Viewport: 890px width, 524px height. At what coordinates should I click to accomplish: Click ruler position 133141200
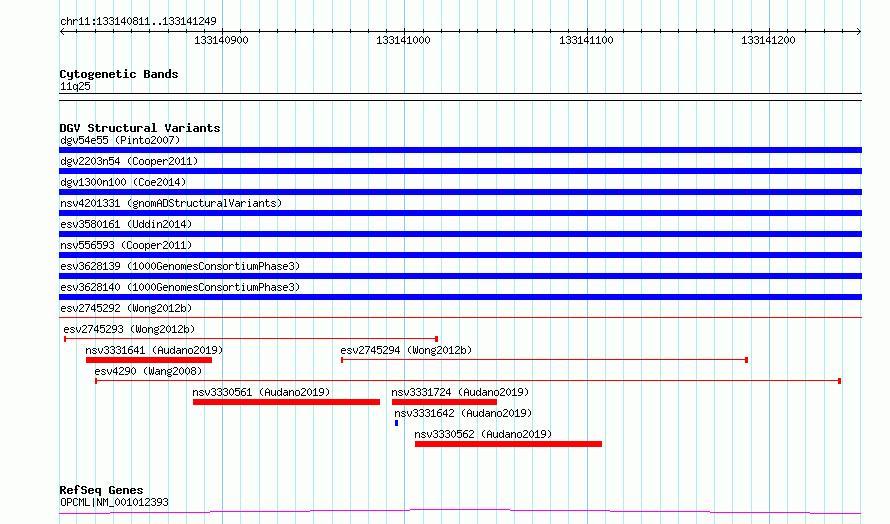pos(768,40)
